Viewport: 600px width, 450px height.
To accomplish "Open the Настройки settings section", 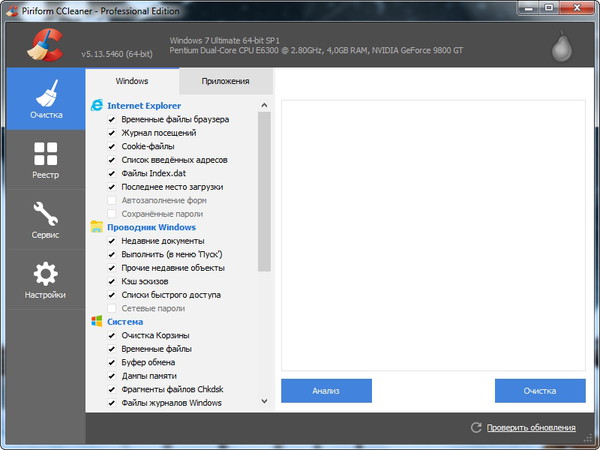I will pyautogui.click(x=45, y=280).
